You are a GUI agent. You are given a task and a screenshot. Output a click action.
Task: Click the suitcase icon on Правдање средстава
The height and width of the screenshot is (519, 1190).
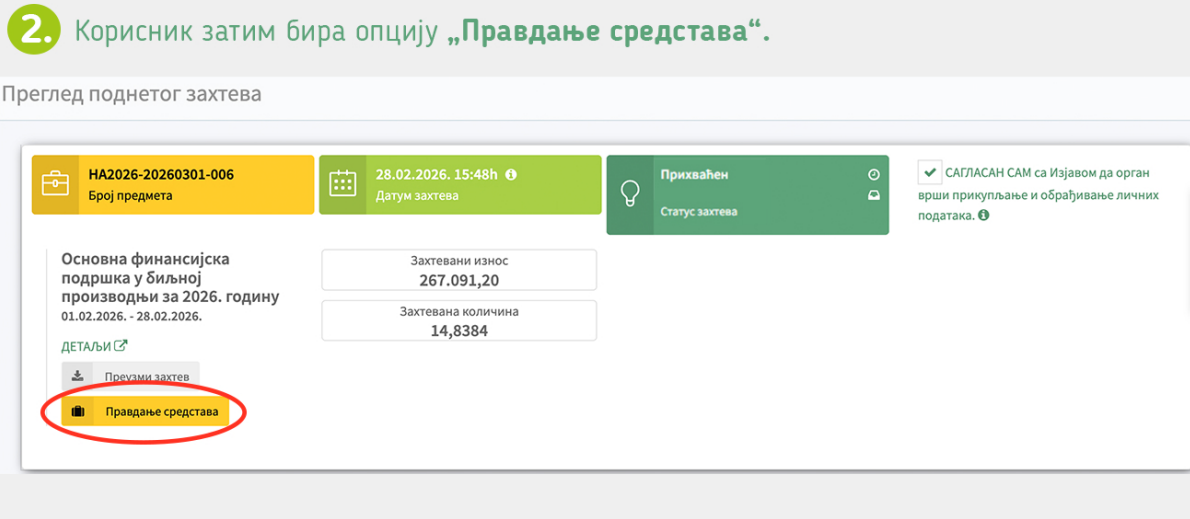tap(77, 411)
